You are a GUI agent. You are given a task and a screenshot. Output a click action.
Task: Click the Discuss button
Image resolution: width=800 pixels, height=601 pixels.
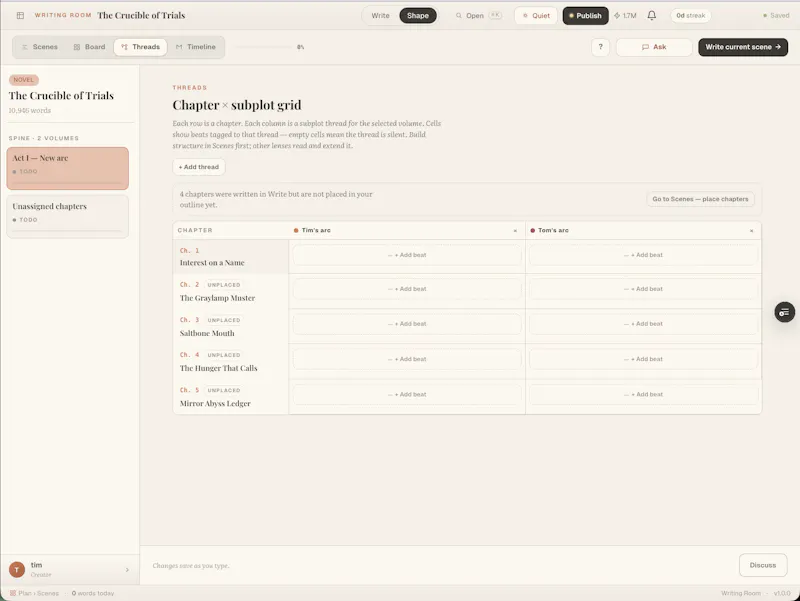pyautogui.click(x=763, y=565)
